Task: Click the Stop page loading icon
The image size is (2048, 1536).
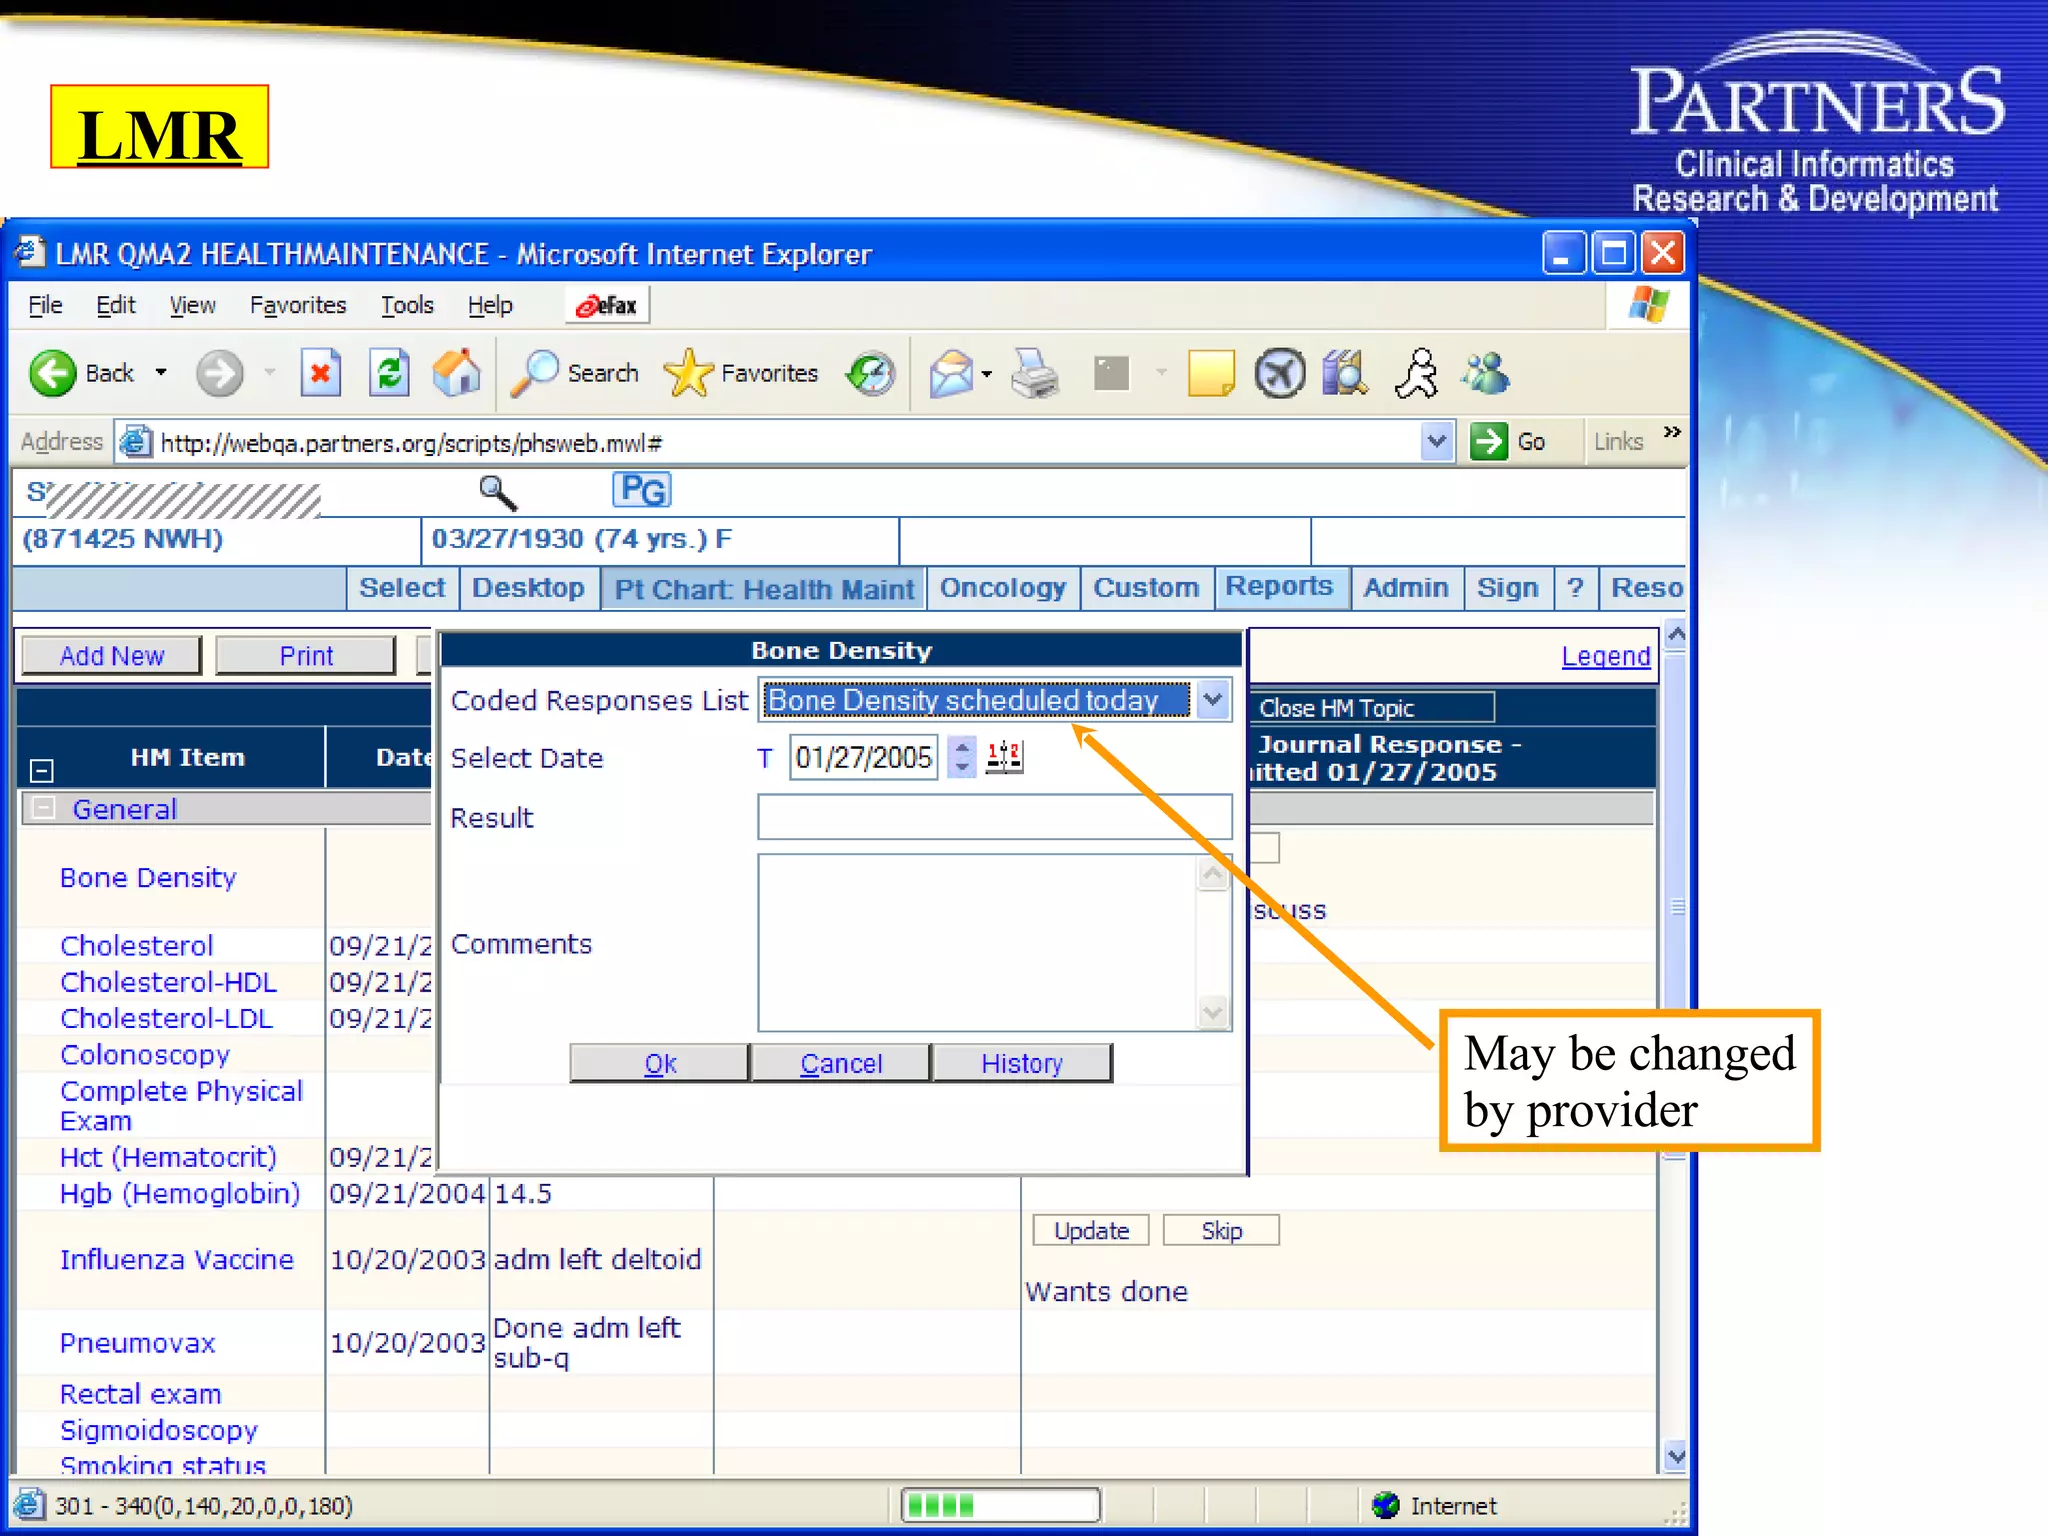Action: [320, 374]
